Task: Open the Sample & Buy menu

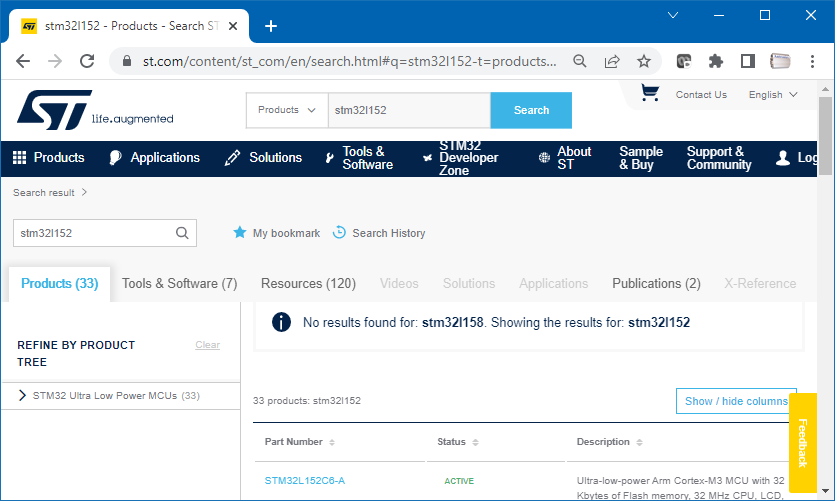Action: click(641, 158)
